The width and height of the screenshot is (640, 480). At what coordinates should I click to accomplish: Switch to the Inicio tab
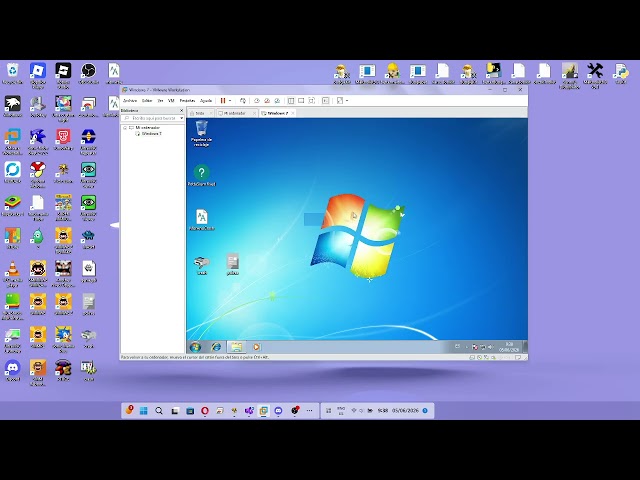[200, 113]
